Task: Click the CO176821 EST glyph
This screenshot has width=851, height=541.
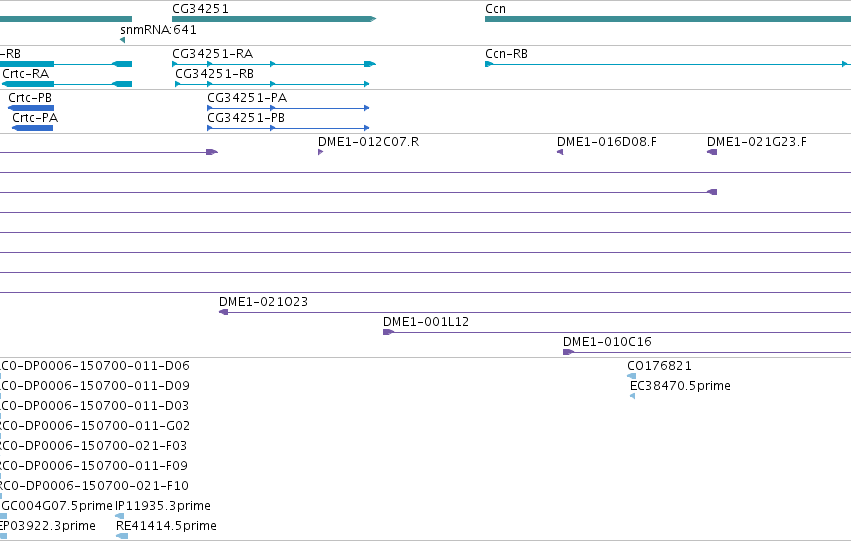Action: click(631, 376)
